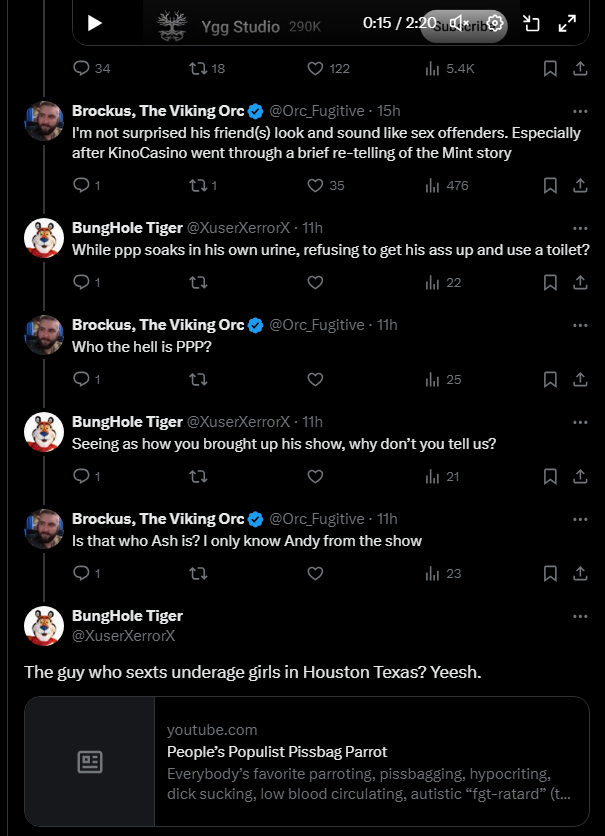This screenshot has height=836, width=605.
Task: Reply to the "Is that who Ash is?" post
Action: [x=82, y=574]
